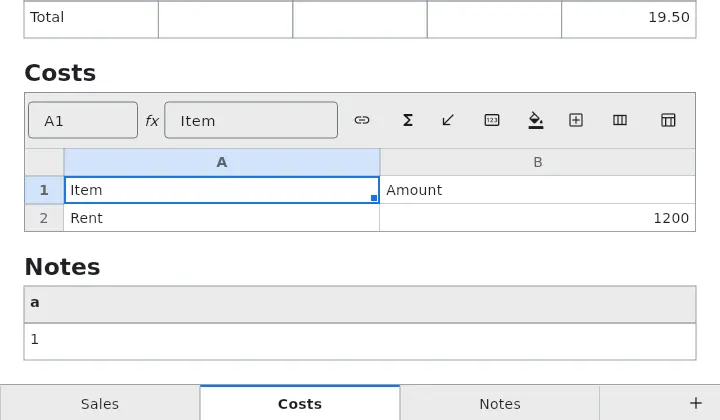Click the boxed plus icon in the toolbar
The width and height of the screenshot is (720, 420).
coord(576,120)
